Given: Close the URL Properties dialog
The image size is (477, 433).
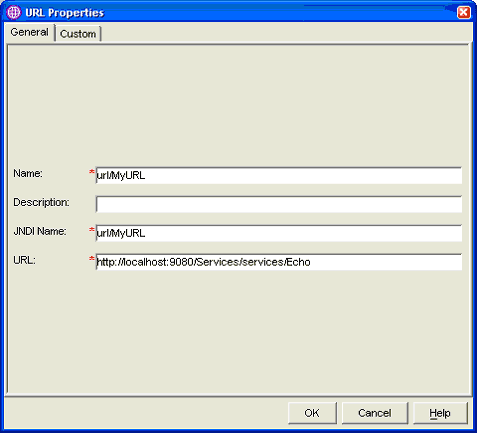Looking at the screenshot, I should tap(464, 13).
